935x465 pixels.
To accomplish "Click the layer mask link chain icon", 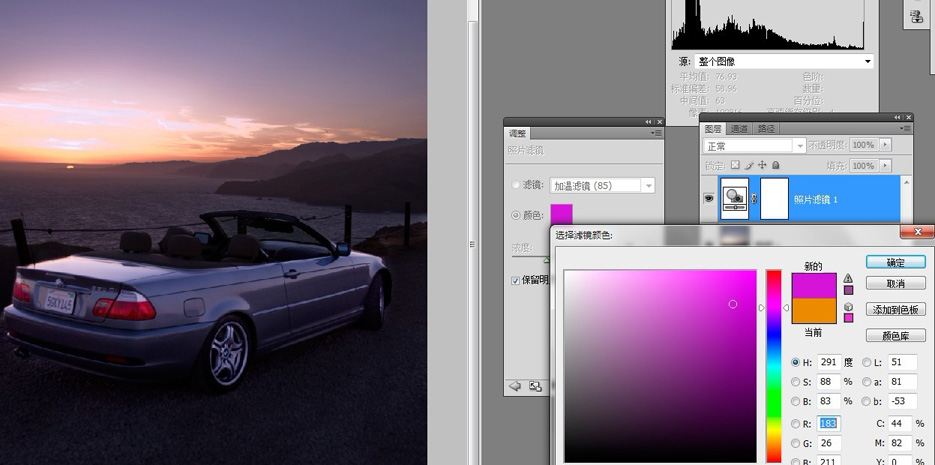I will [754, 199].
